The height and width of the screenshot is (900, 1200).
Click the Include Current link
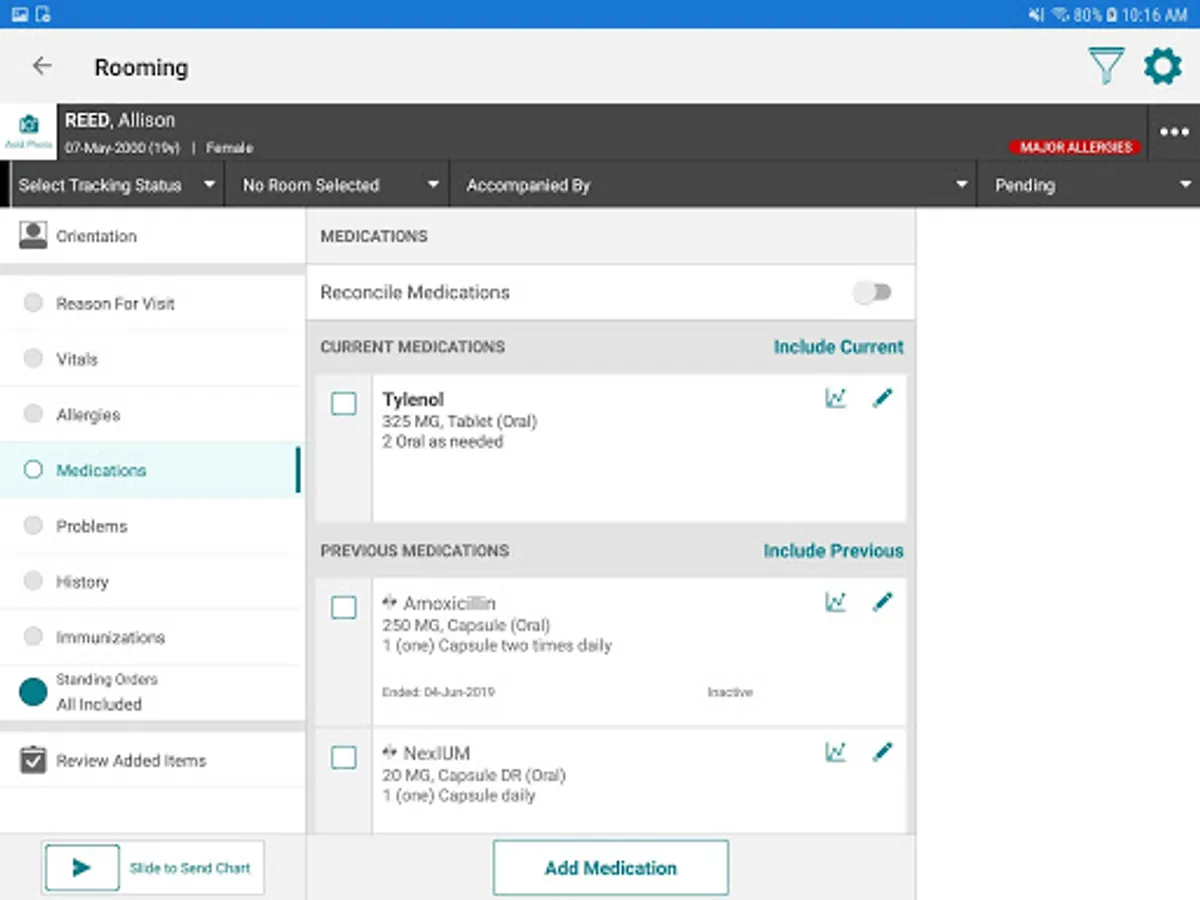pyautogui.click(x=838, y=347)
